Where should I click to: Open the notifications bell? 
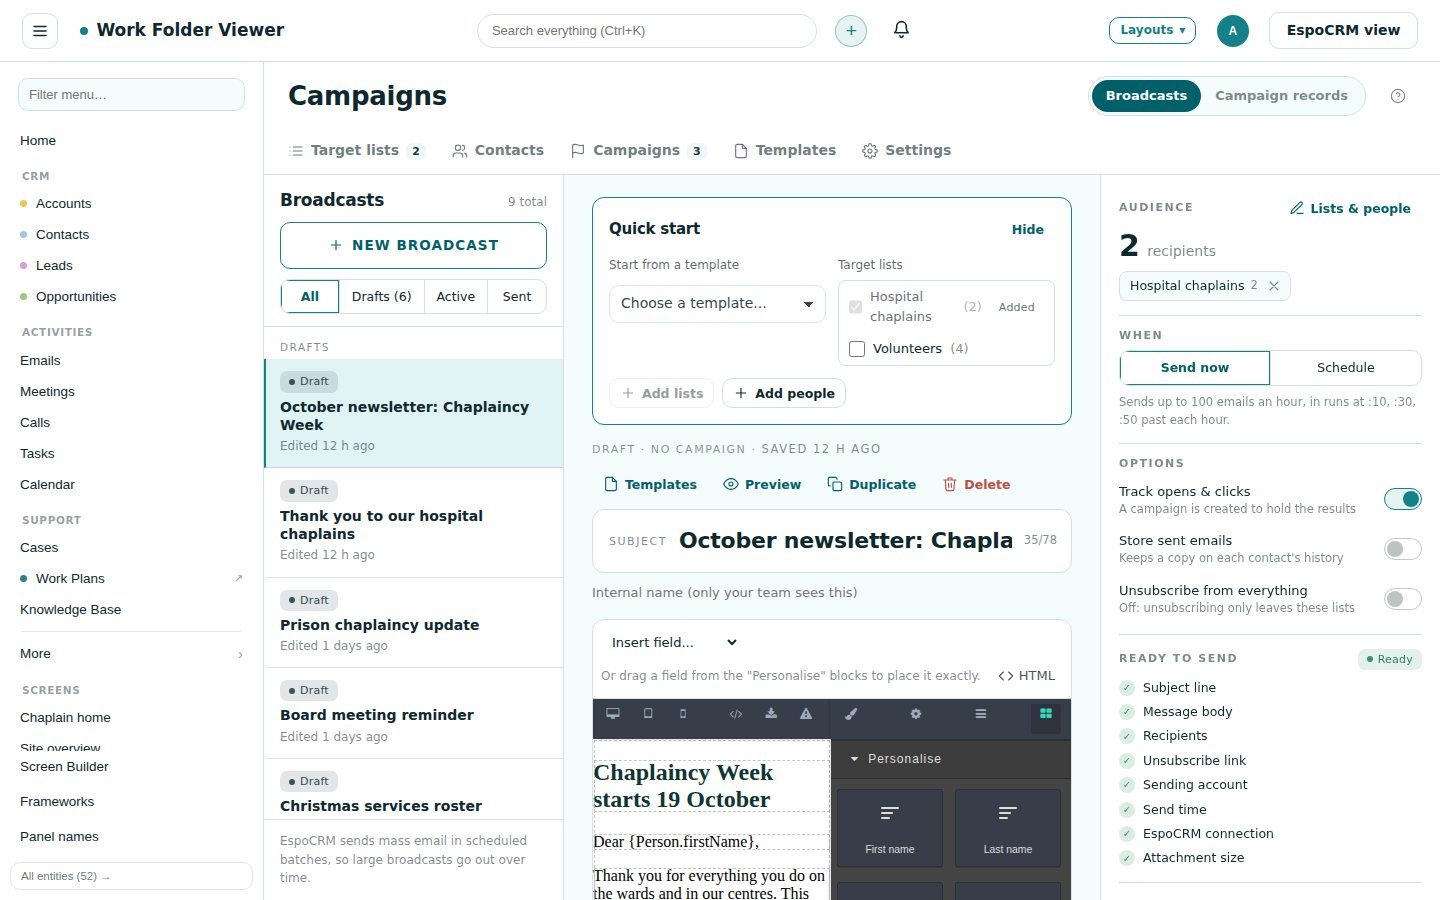[x=901, y=30]
